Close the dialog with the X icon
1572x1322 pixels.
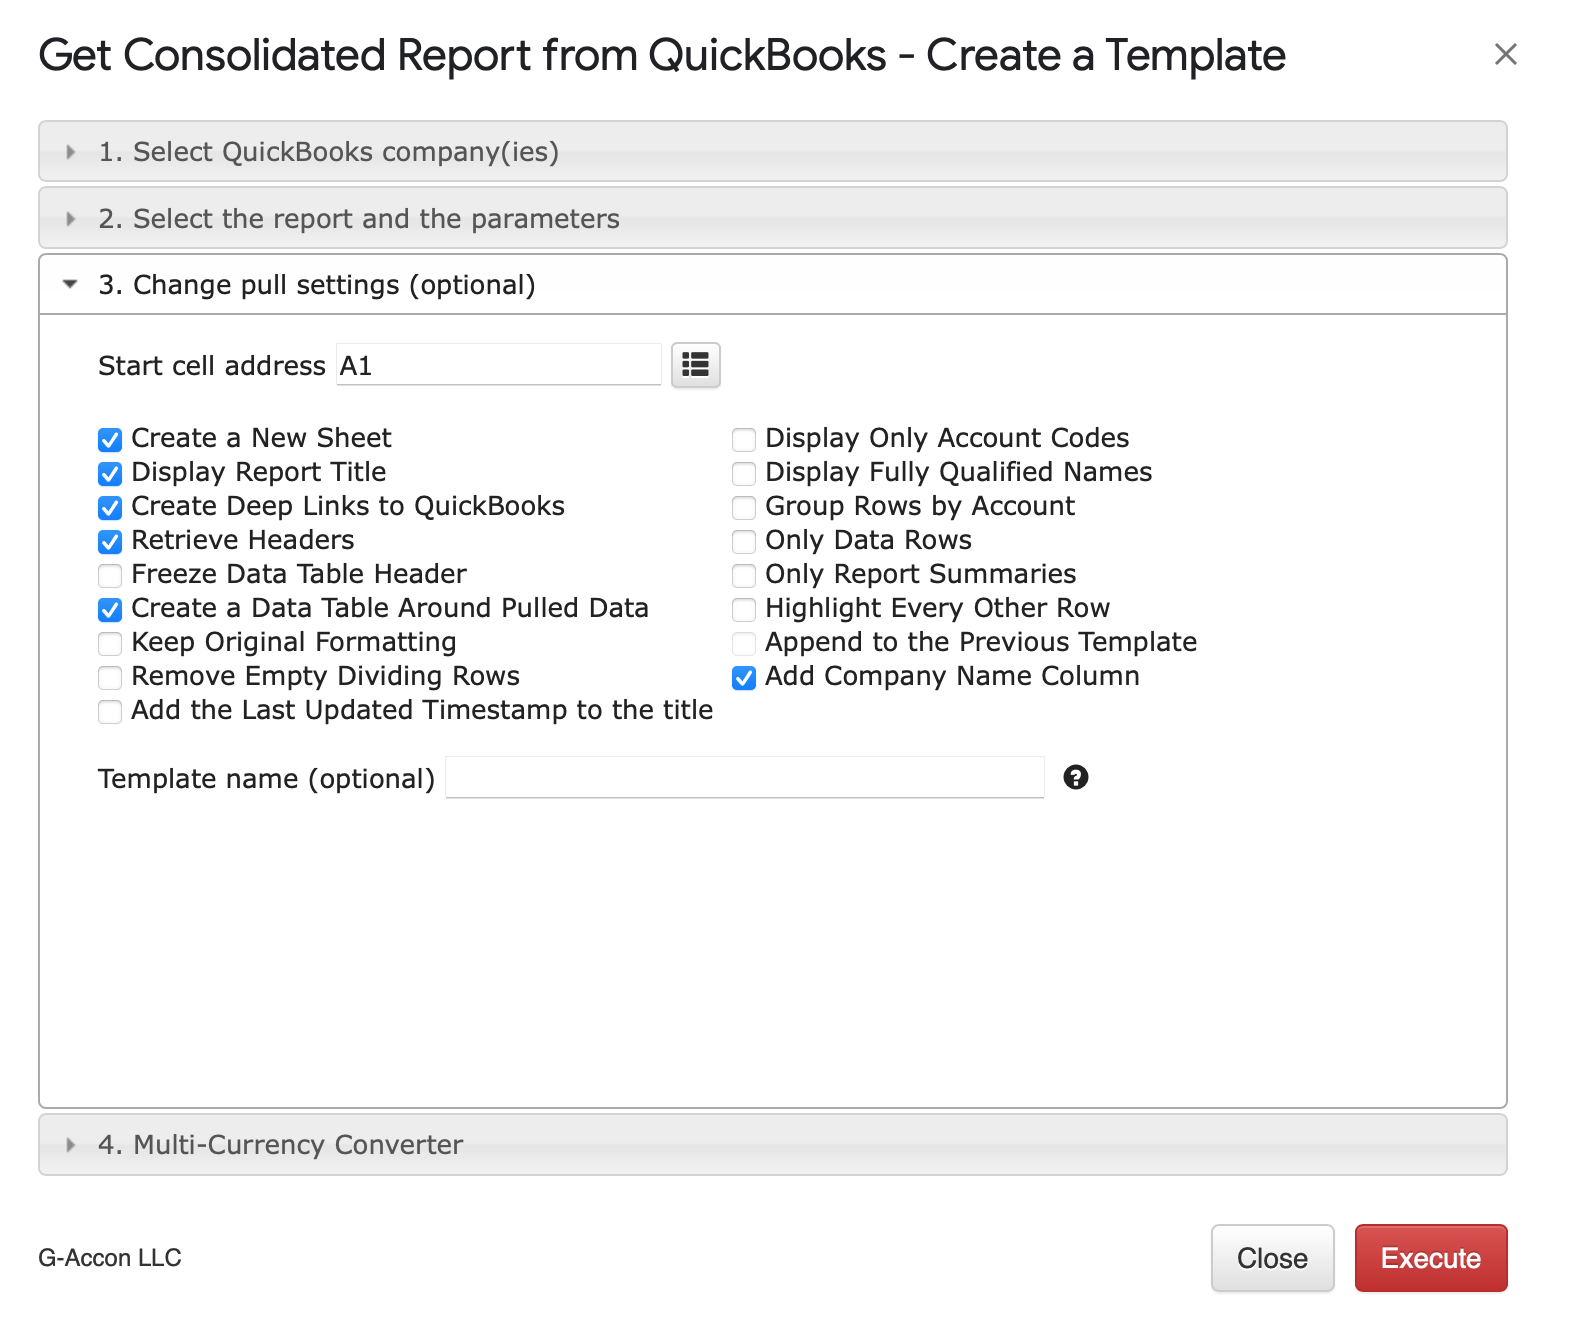tap(1505, 54)
